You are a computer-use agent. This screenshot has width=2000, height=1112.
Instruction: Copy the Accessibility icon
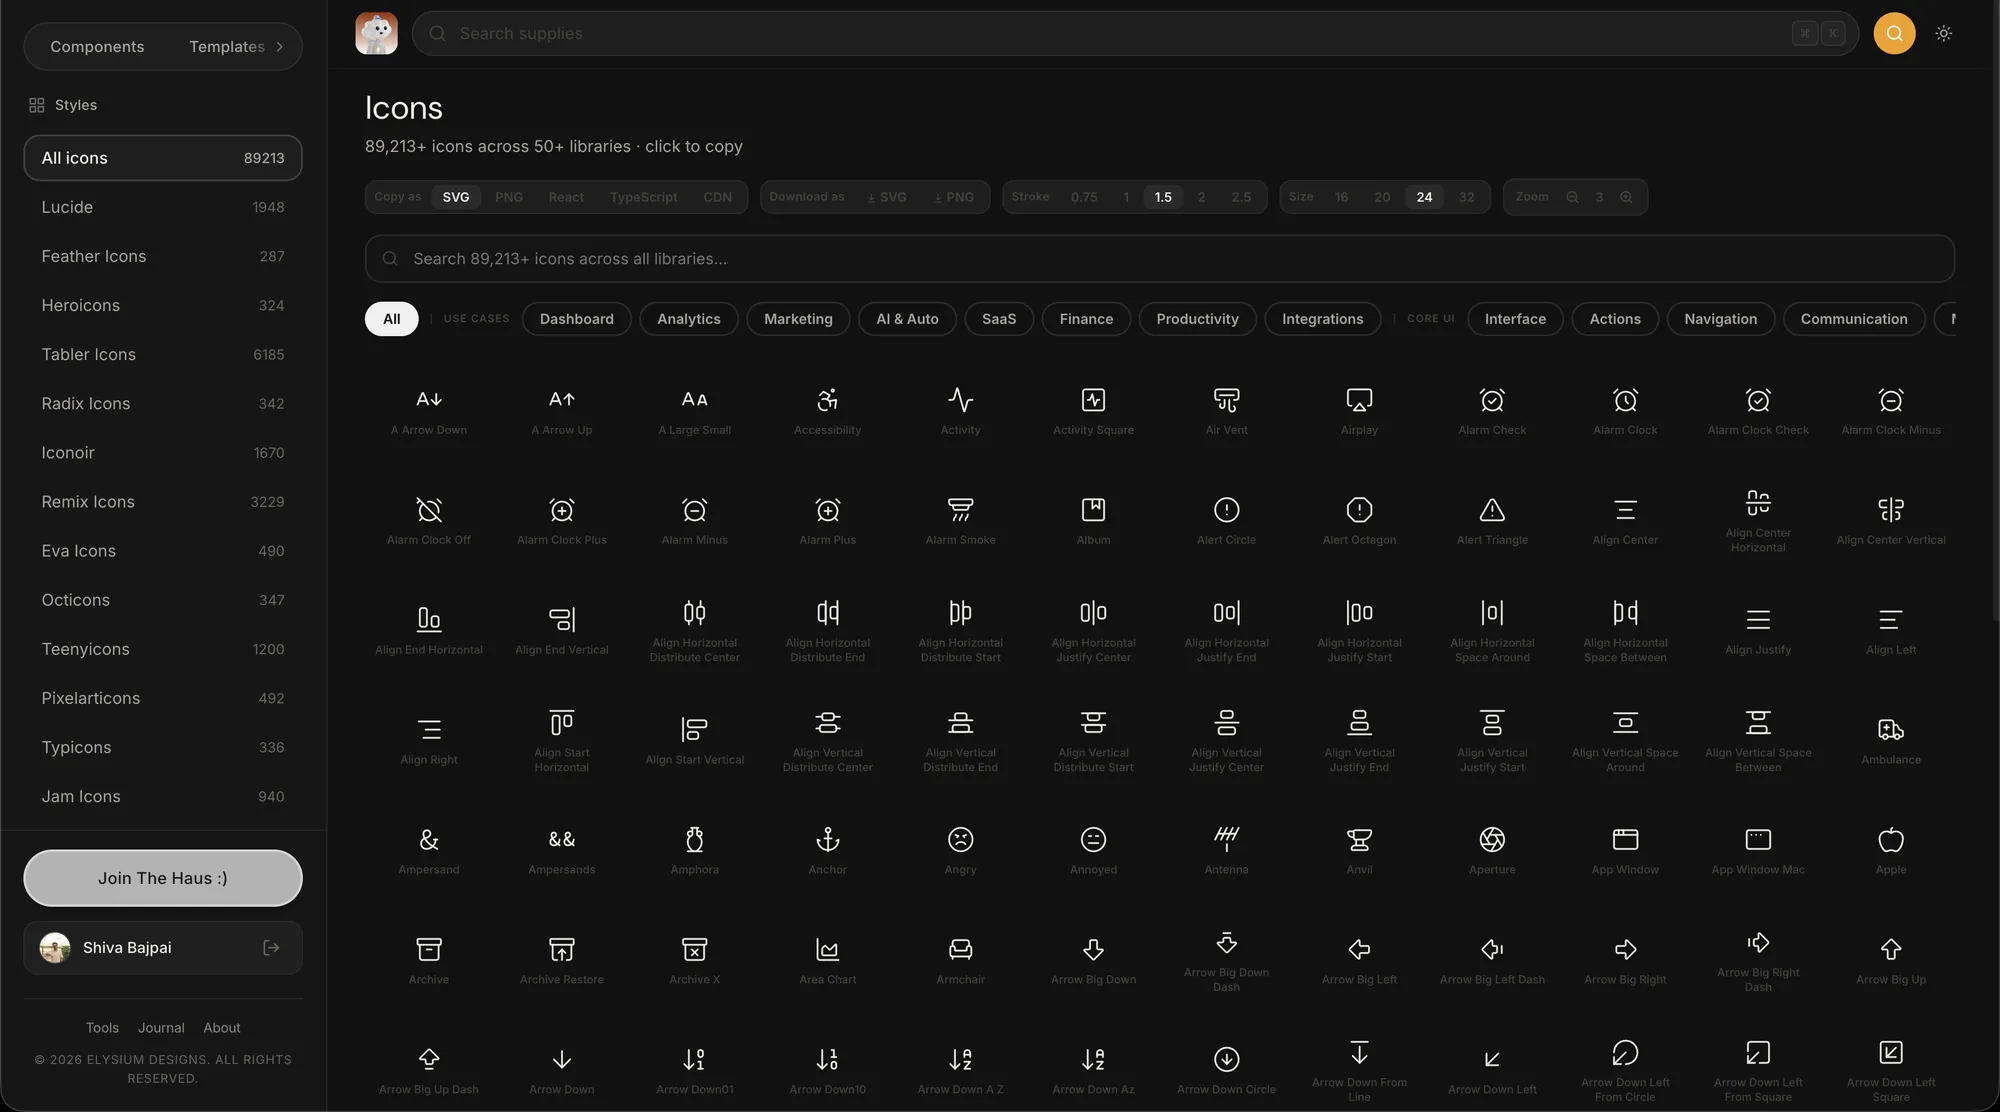(827, 400)
